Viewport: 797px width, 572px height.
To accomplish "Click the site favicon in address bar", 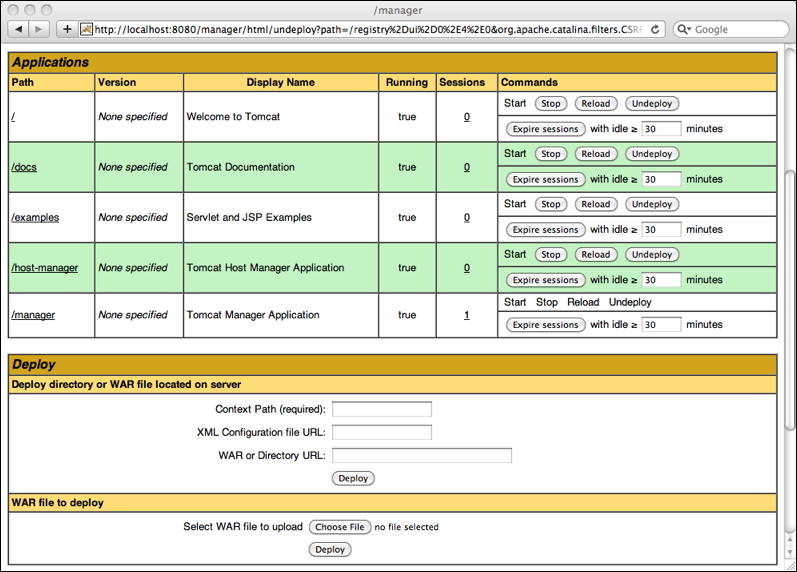I will coord(86,29).
